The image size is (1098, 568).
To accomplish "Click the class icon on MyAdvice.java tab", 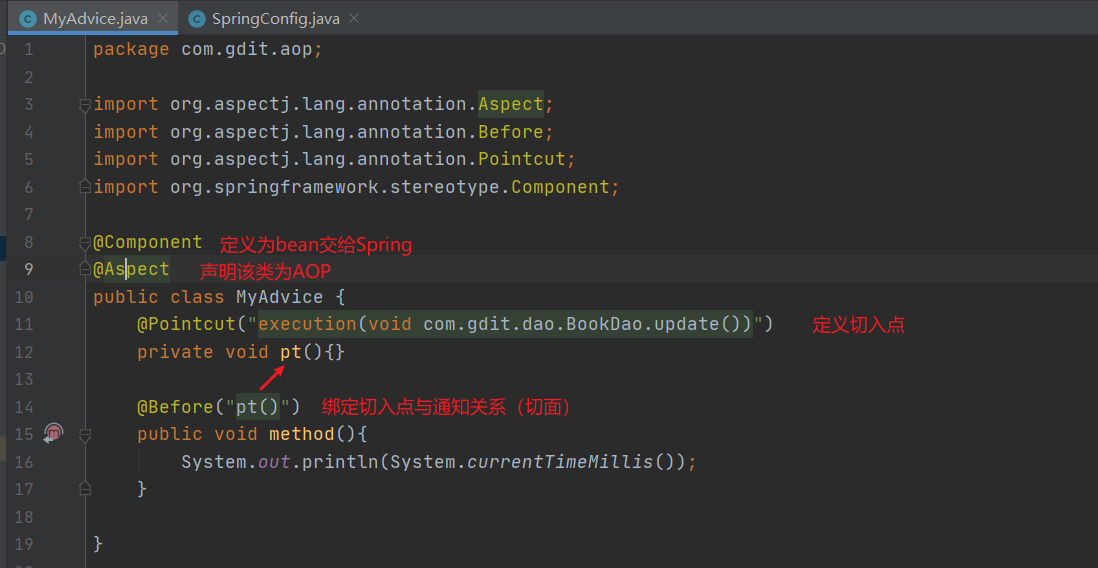I will pyautogui.click(x=27, y=19).
